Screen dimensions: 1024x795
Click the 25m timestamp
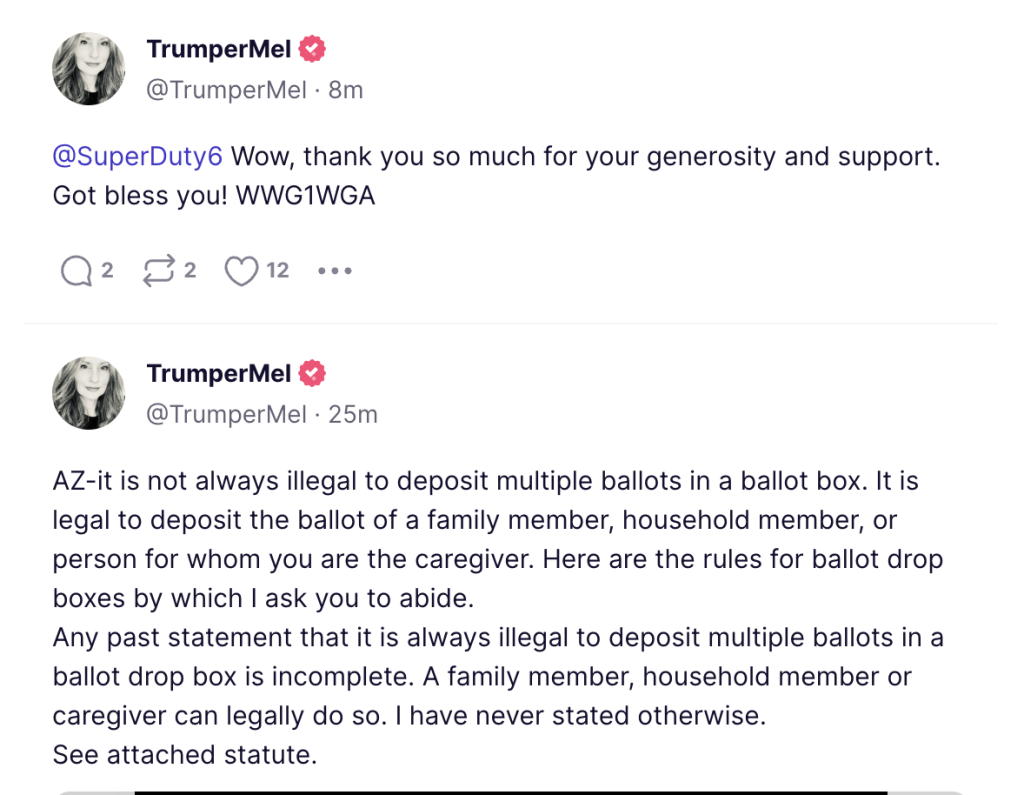[353, 415]
